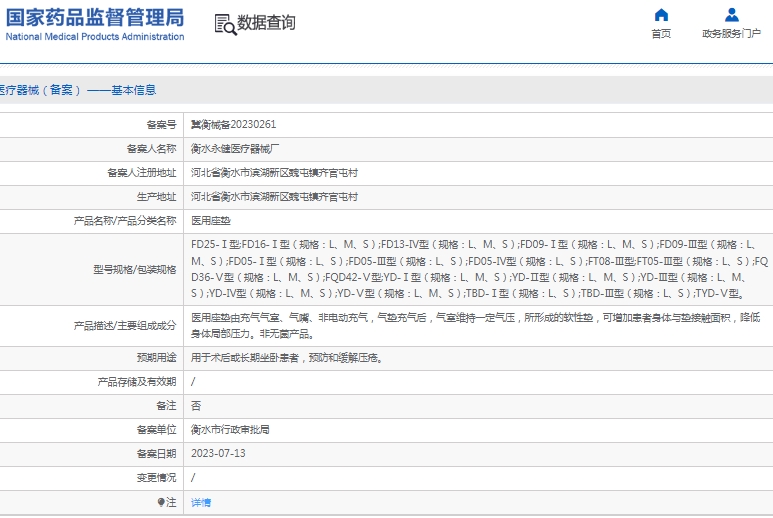Click the lightbulb icon beside 注
The image size is (773, 518).
[161, 502]
